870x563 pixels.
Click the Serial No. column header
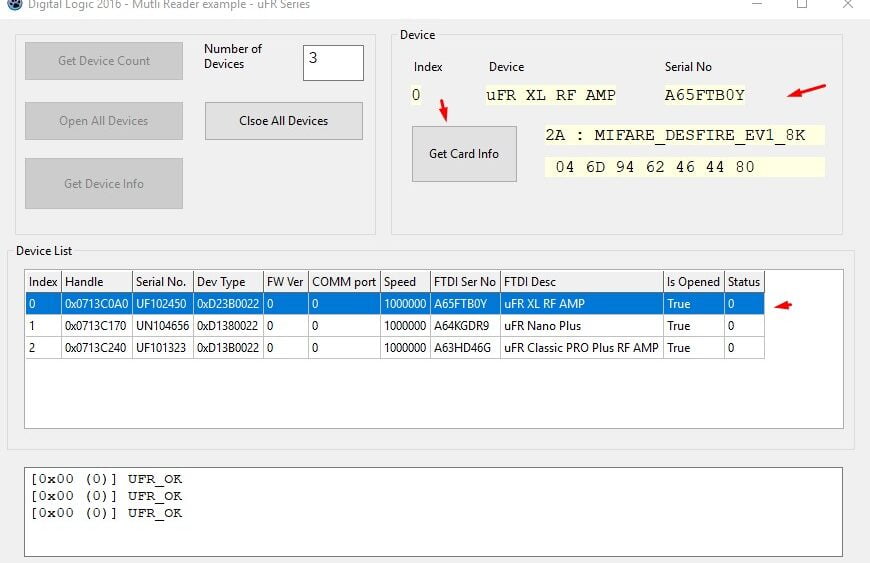pyautogui.click(x=161, y=282)
